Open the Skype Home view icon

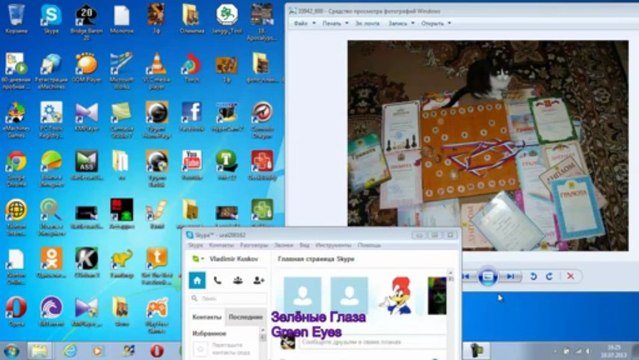197,280
